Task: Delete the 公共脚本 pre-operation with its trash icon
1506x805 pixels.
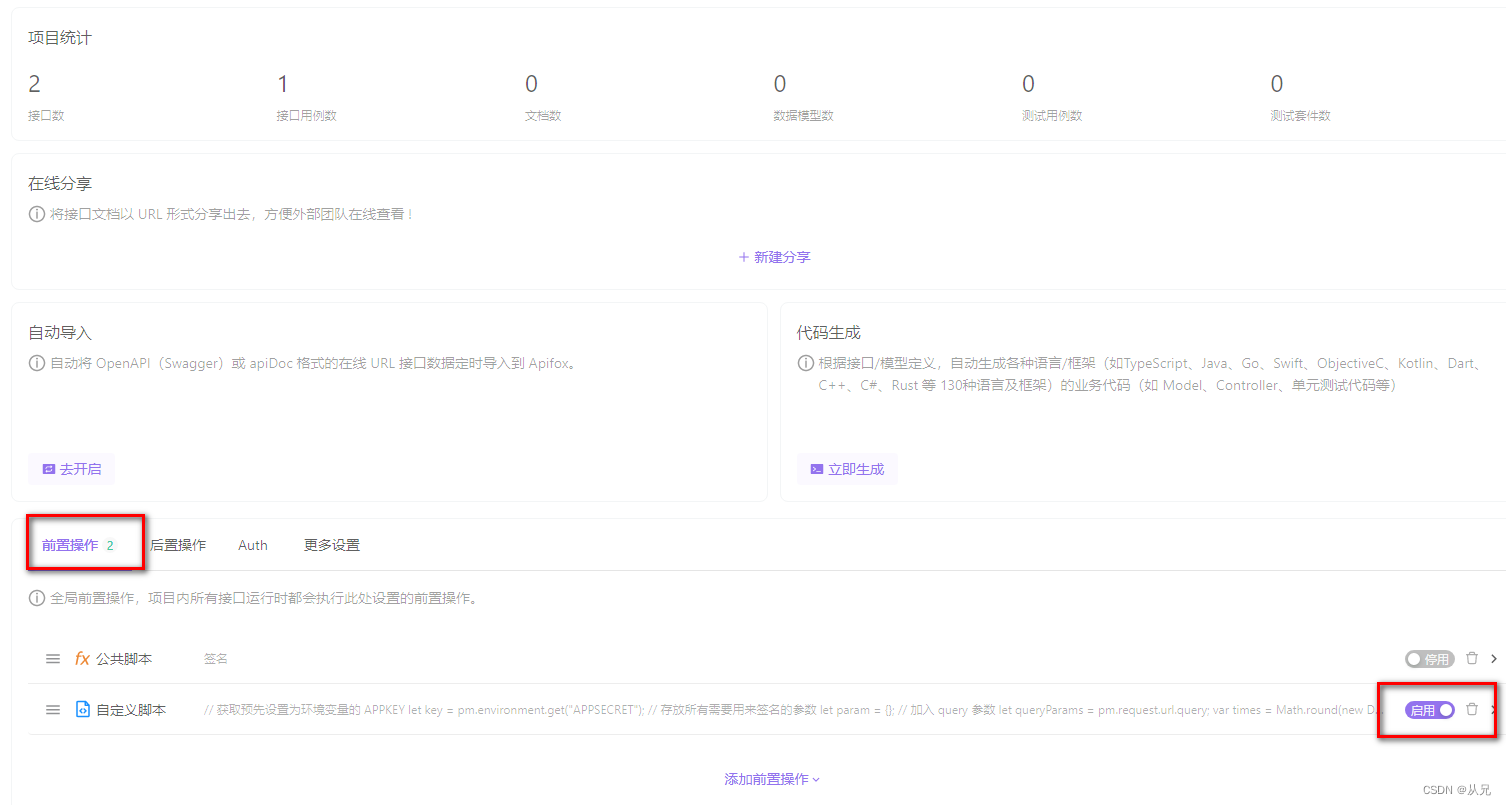Action: pyautogui.click(x=1472, y=658)
